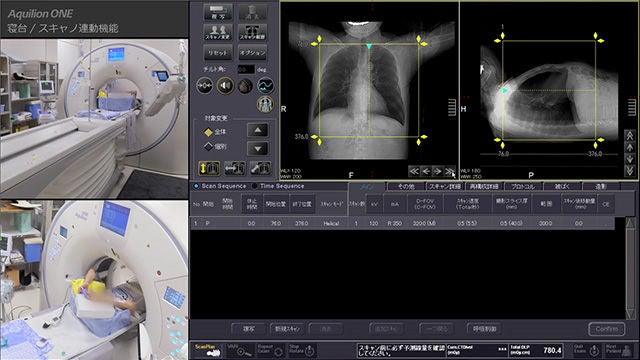
Task: Click the 76.0 start position cell
Action: tap(276, 223)
